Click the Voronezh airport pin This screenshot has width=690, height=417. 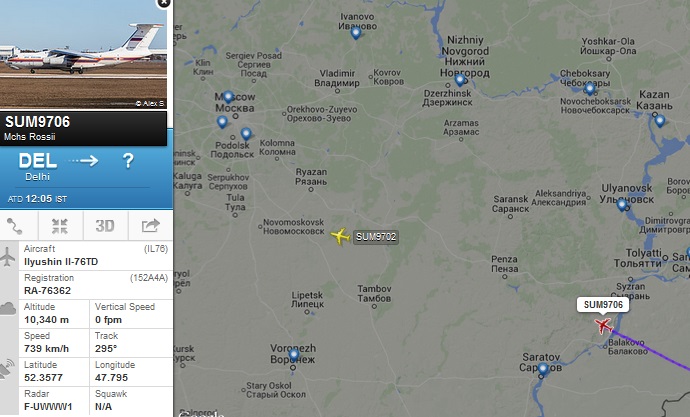294,355
